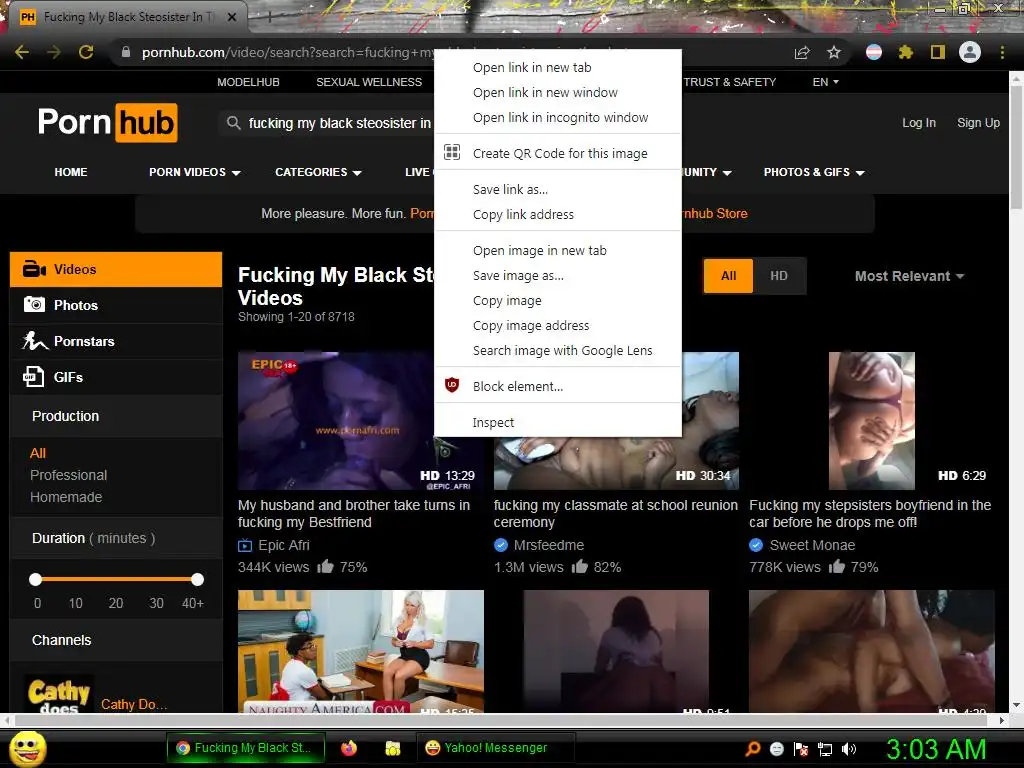Select Copy image from context menu
Image resolution: width=1024 pixels, height=768 pixels.
558,300
